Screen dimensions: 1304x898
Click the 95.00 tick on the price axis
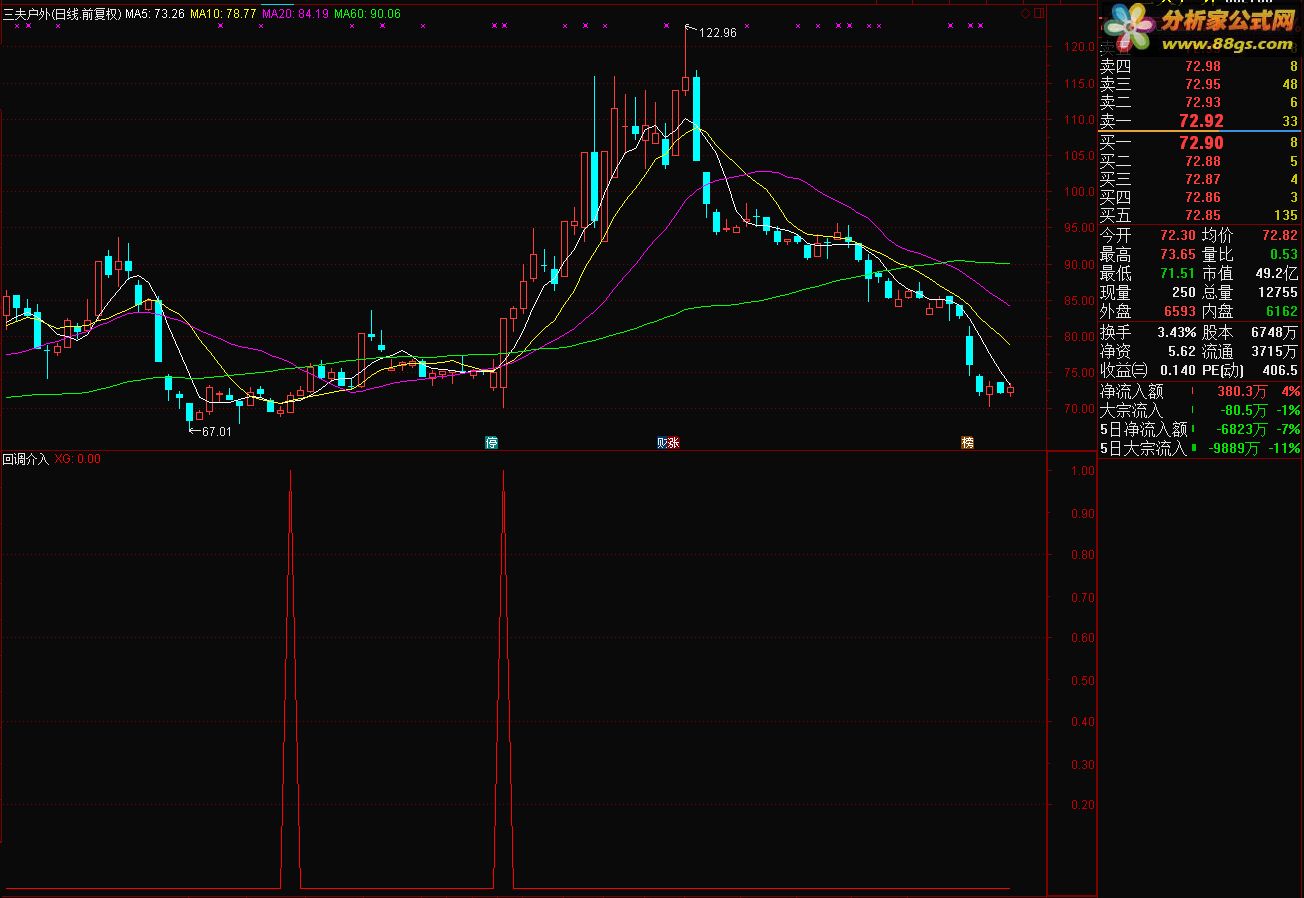point(1079,227)
